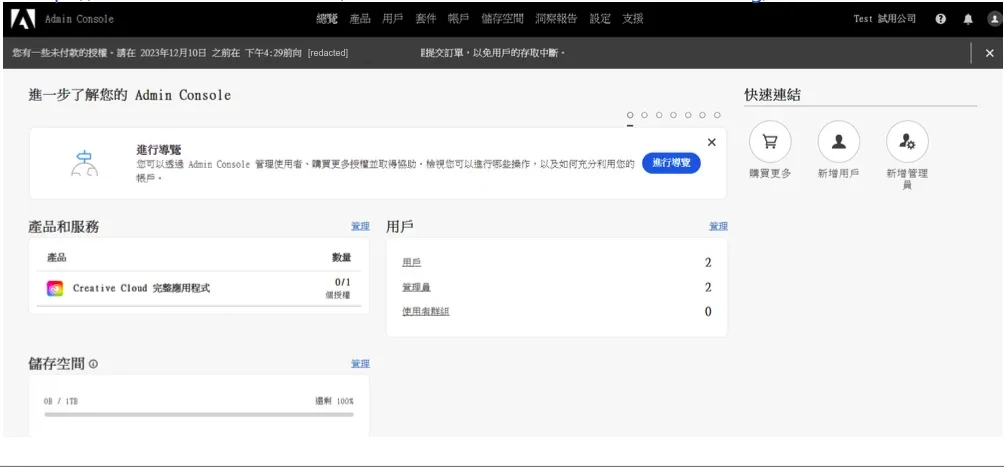Click the 0B / 1TB storage text

pos(61,401)
